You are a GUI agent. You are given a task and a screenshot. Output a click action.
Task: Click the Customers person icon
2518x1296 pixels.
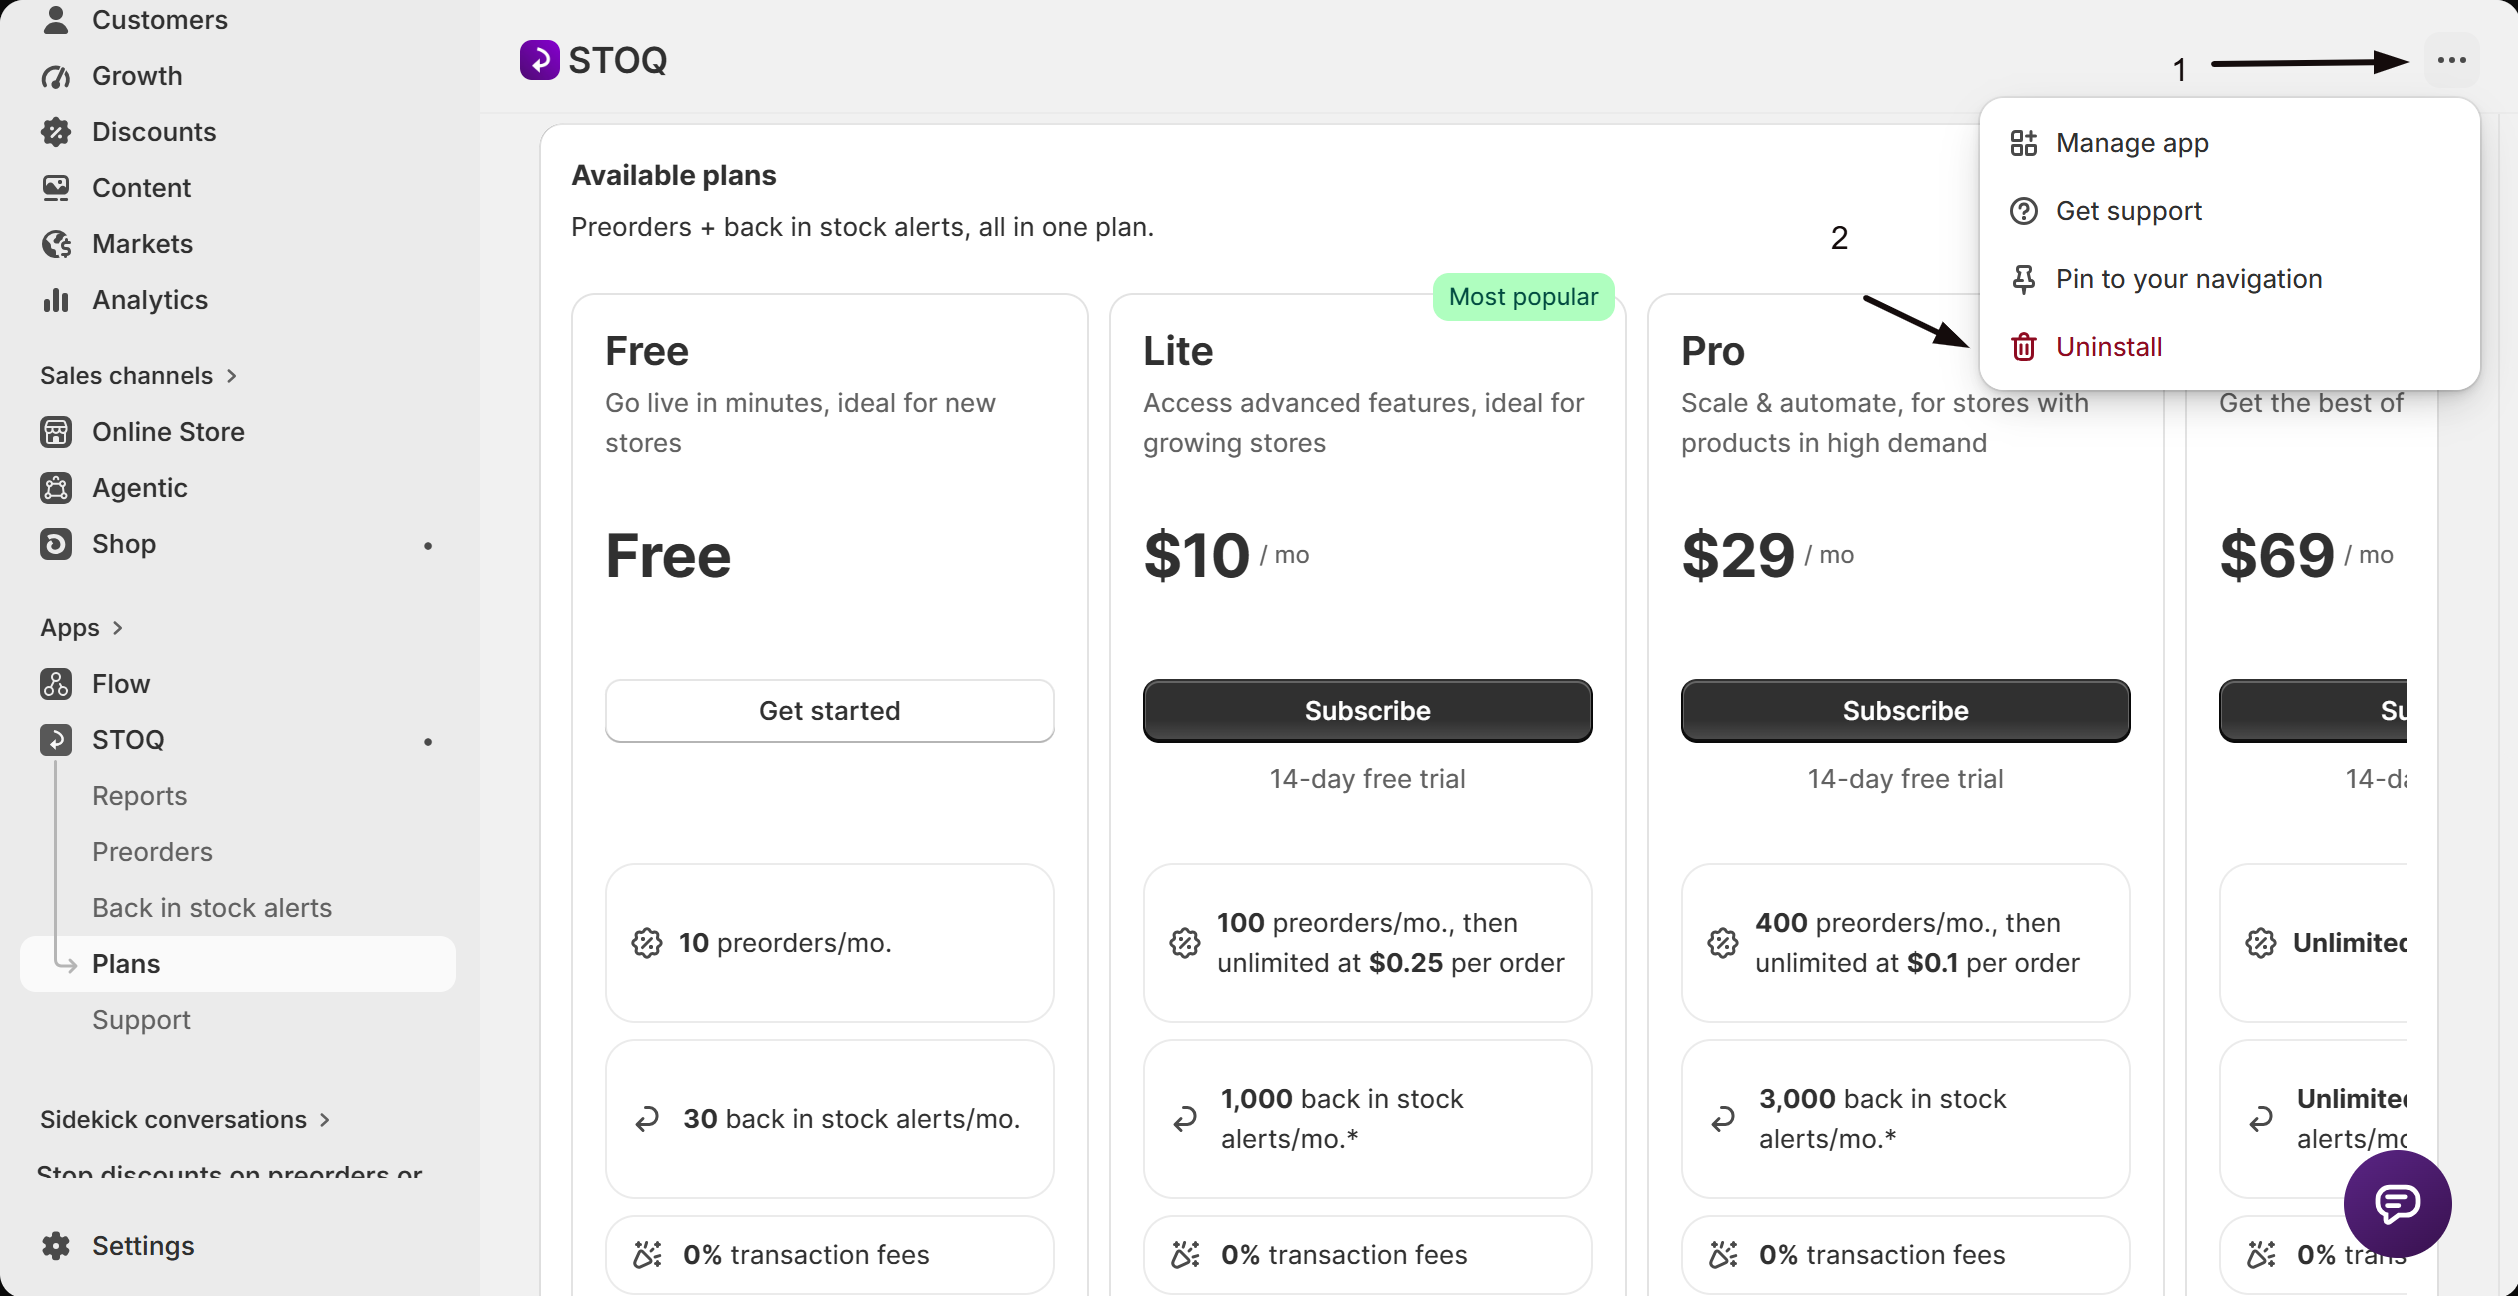click(x=56, y=20)
